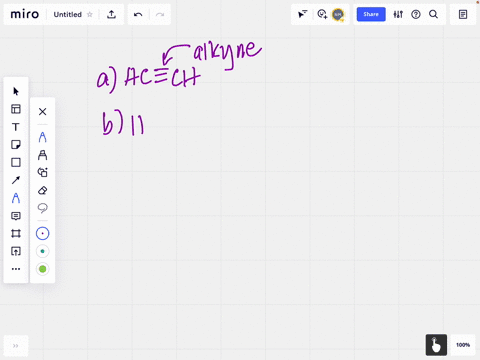480x360 pixels.
Task: Open the reactions and timer icon
Action: click(x=322, y=14)
